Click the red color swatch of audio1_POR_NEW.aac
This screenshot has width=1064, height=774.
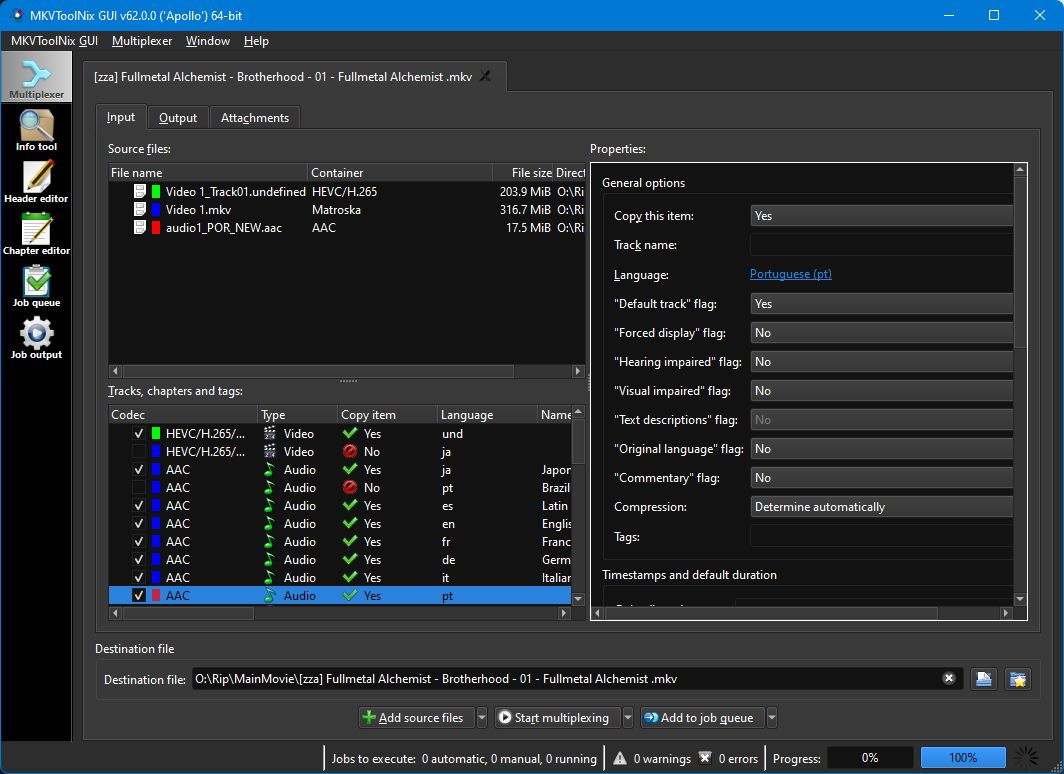coord(155,227)
